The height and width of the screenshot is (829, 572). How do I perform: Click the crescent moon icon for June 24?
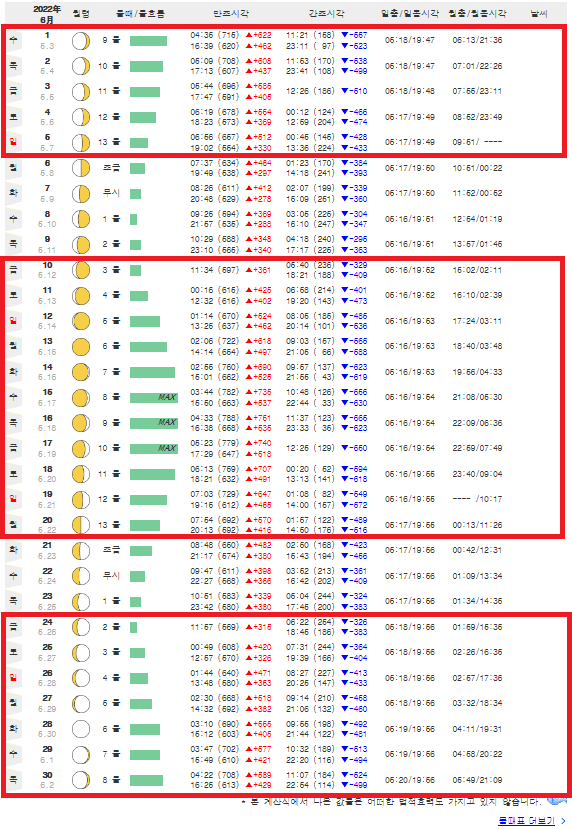click(81, 627)
